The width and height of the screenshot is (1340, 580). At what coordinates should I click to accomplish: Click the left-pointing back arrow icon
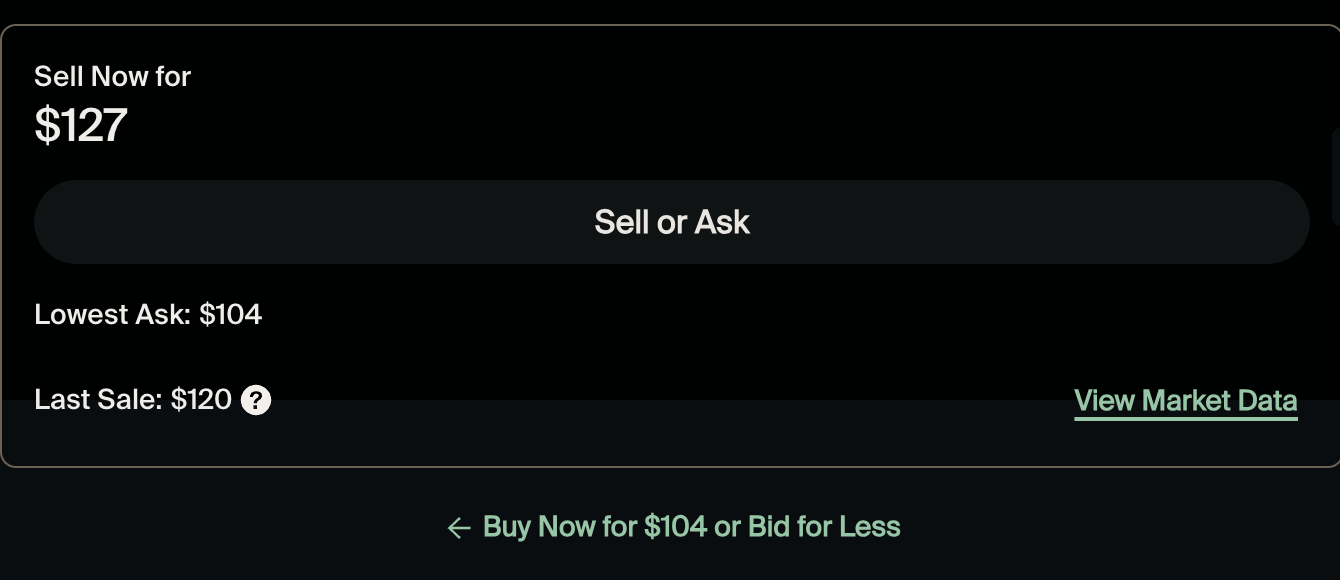[459, 527]
